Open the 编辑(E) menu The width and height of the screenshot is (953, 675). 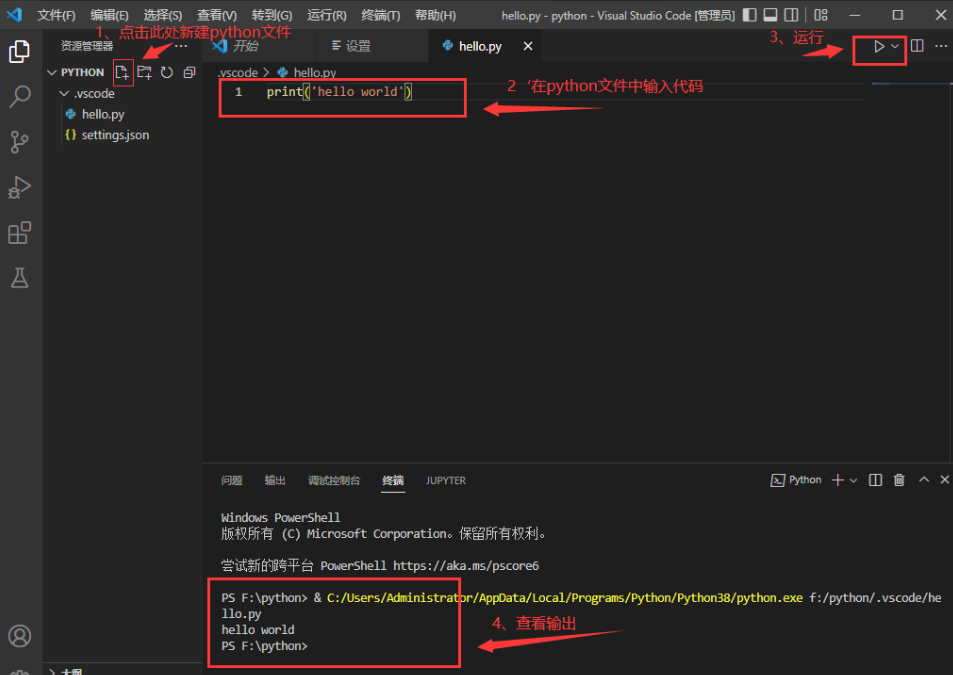(x=109, y=15)
